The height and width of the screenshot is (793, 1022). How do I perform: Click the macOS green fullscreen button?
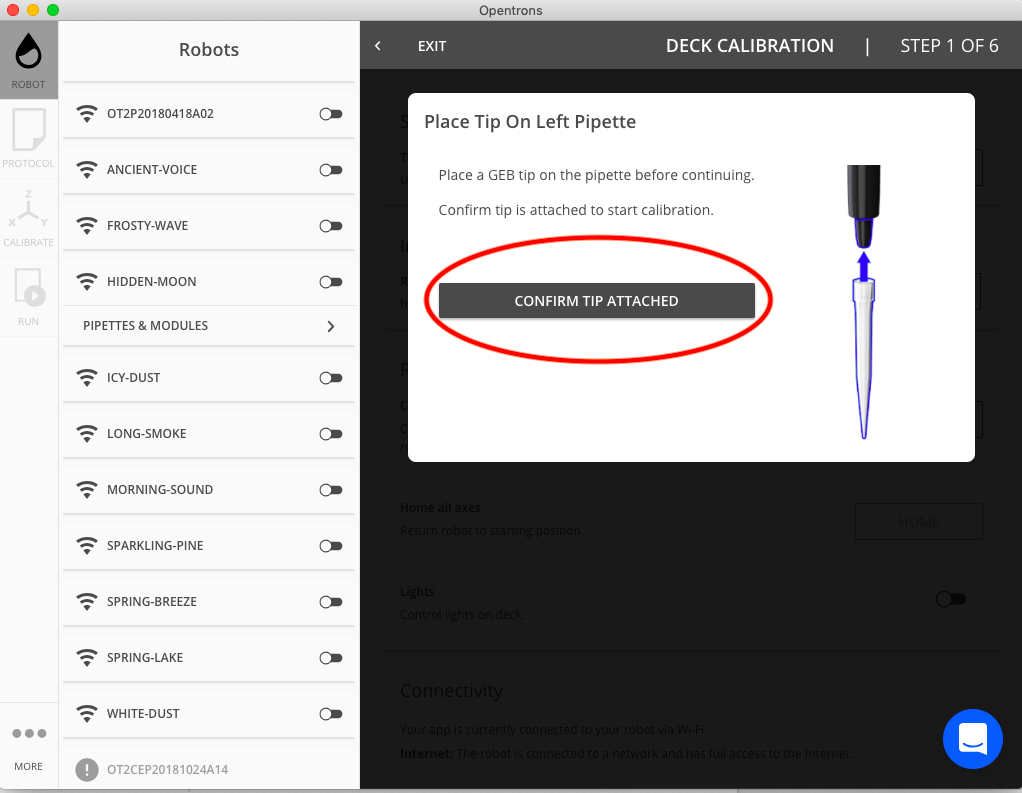pos(53,10)
